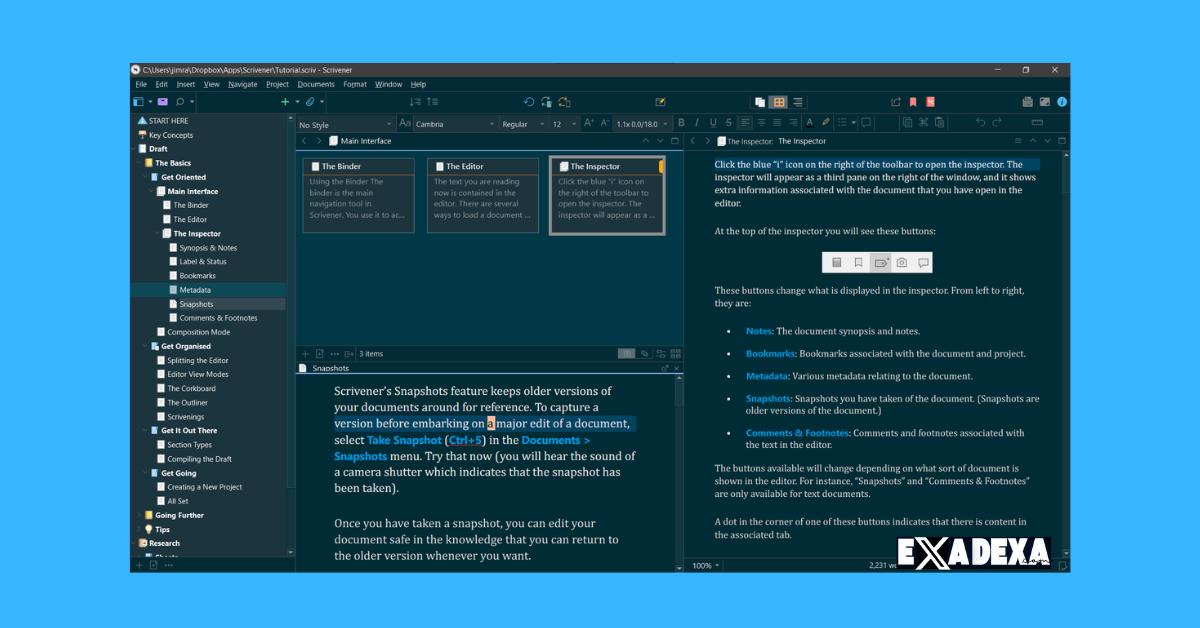Open the Navigate menu
The image size is (1200, 628).
(x=241, y=84)
